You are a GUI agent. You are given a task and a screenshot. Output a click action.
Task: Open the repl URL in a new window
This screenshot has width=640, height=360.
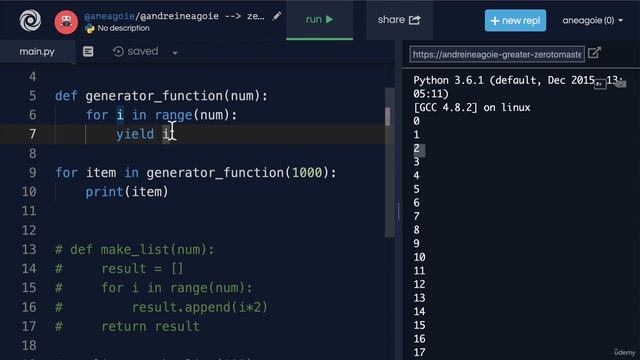pyautogui.click(x=594, y=53)
